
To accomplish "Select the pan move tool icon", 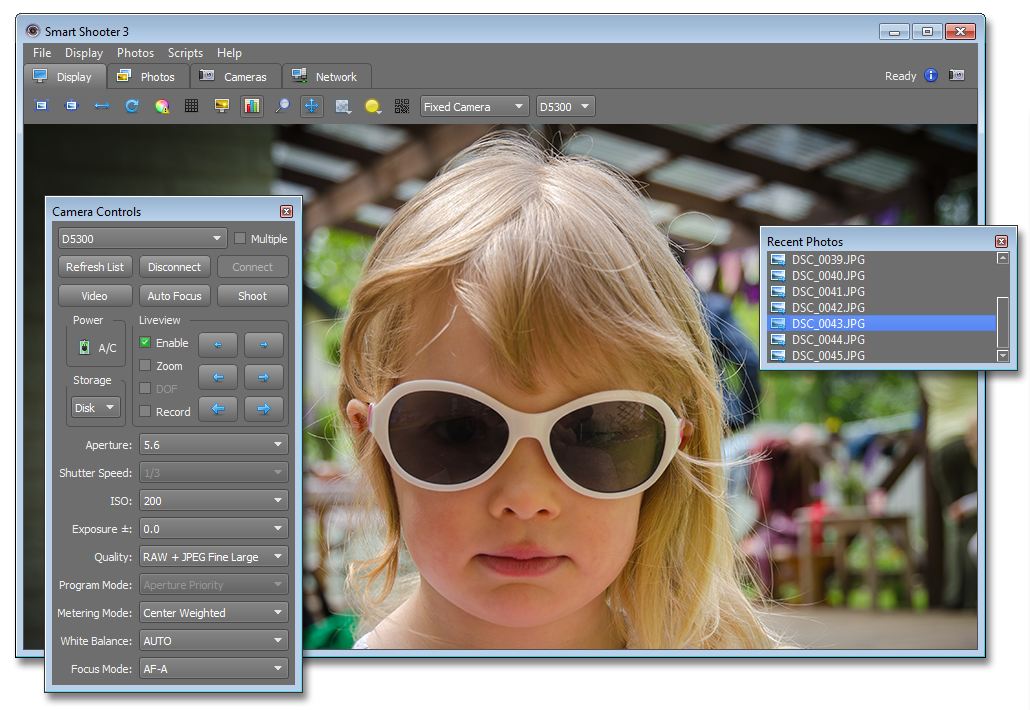I will [x=311, y=106].
